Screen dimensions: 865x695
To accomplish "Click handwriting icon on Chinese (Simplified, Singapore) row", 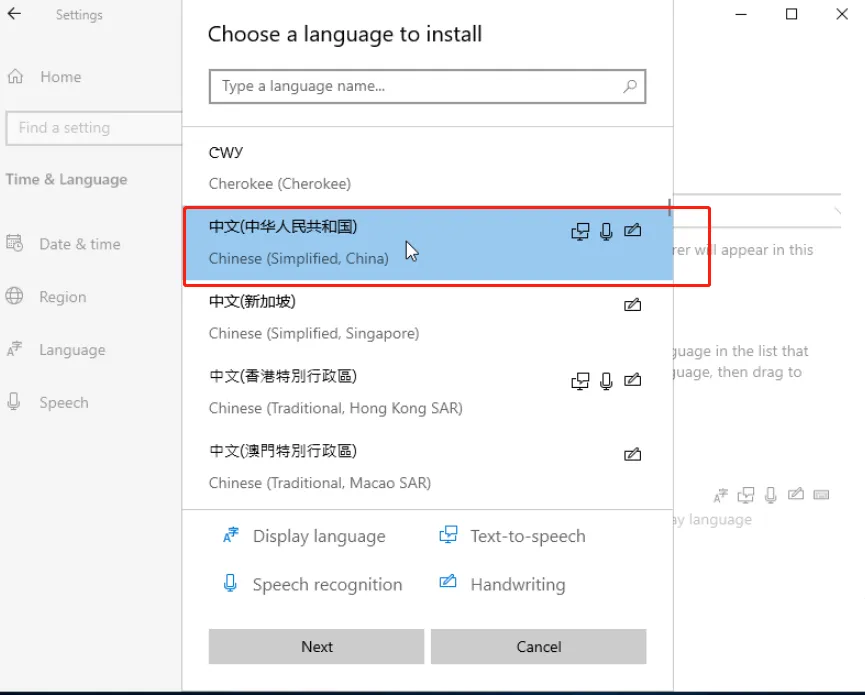I will click(632, 305).
